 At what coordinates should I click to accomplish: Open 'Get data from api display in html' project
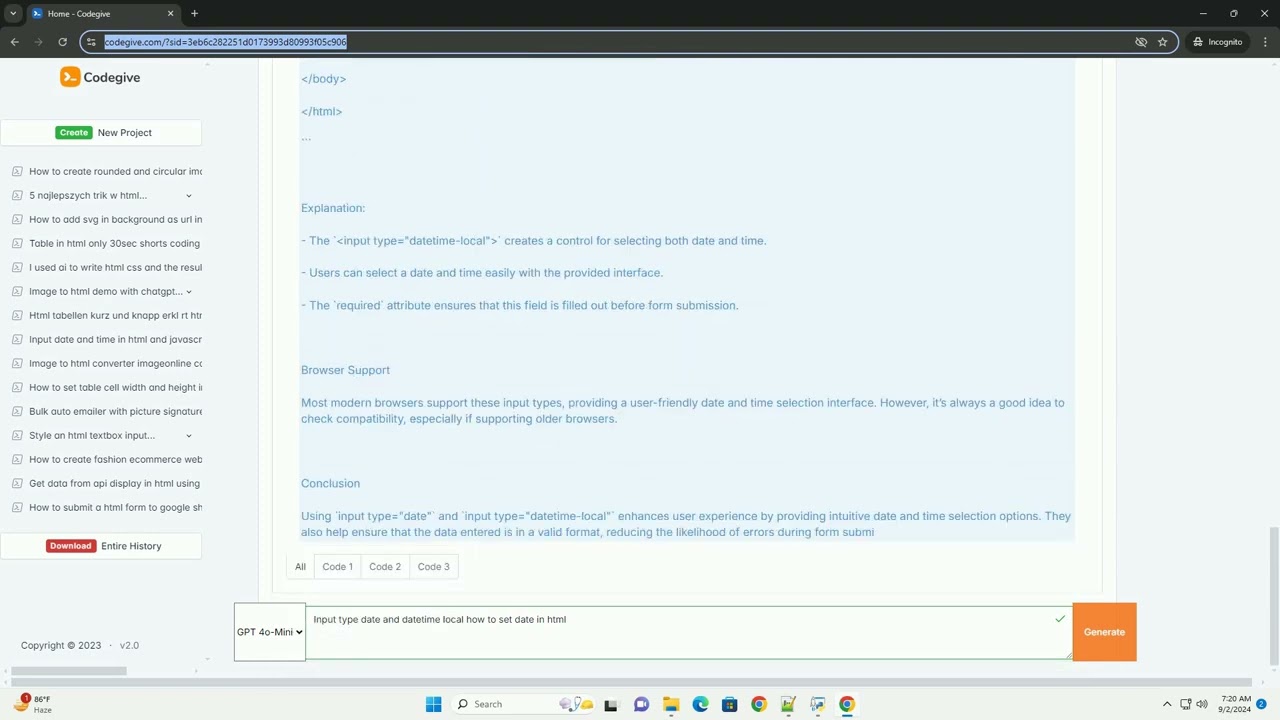click(115, 483)
